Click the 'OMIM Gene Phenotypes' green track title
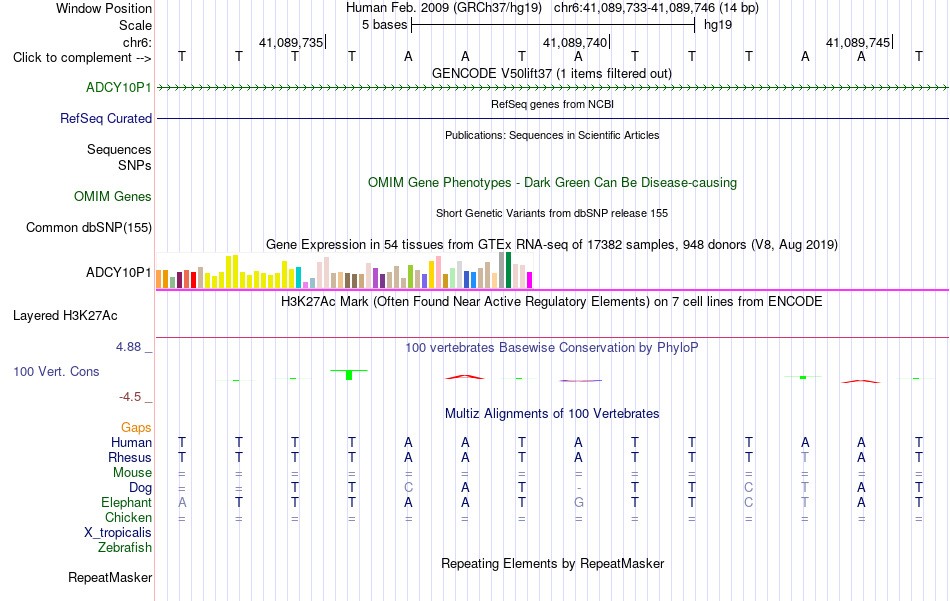The image size is (950, 601). (552, 182)
